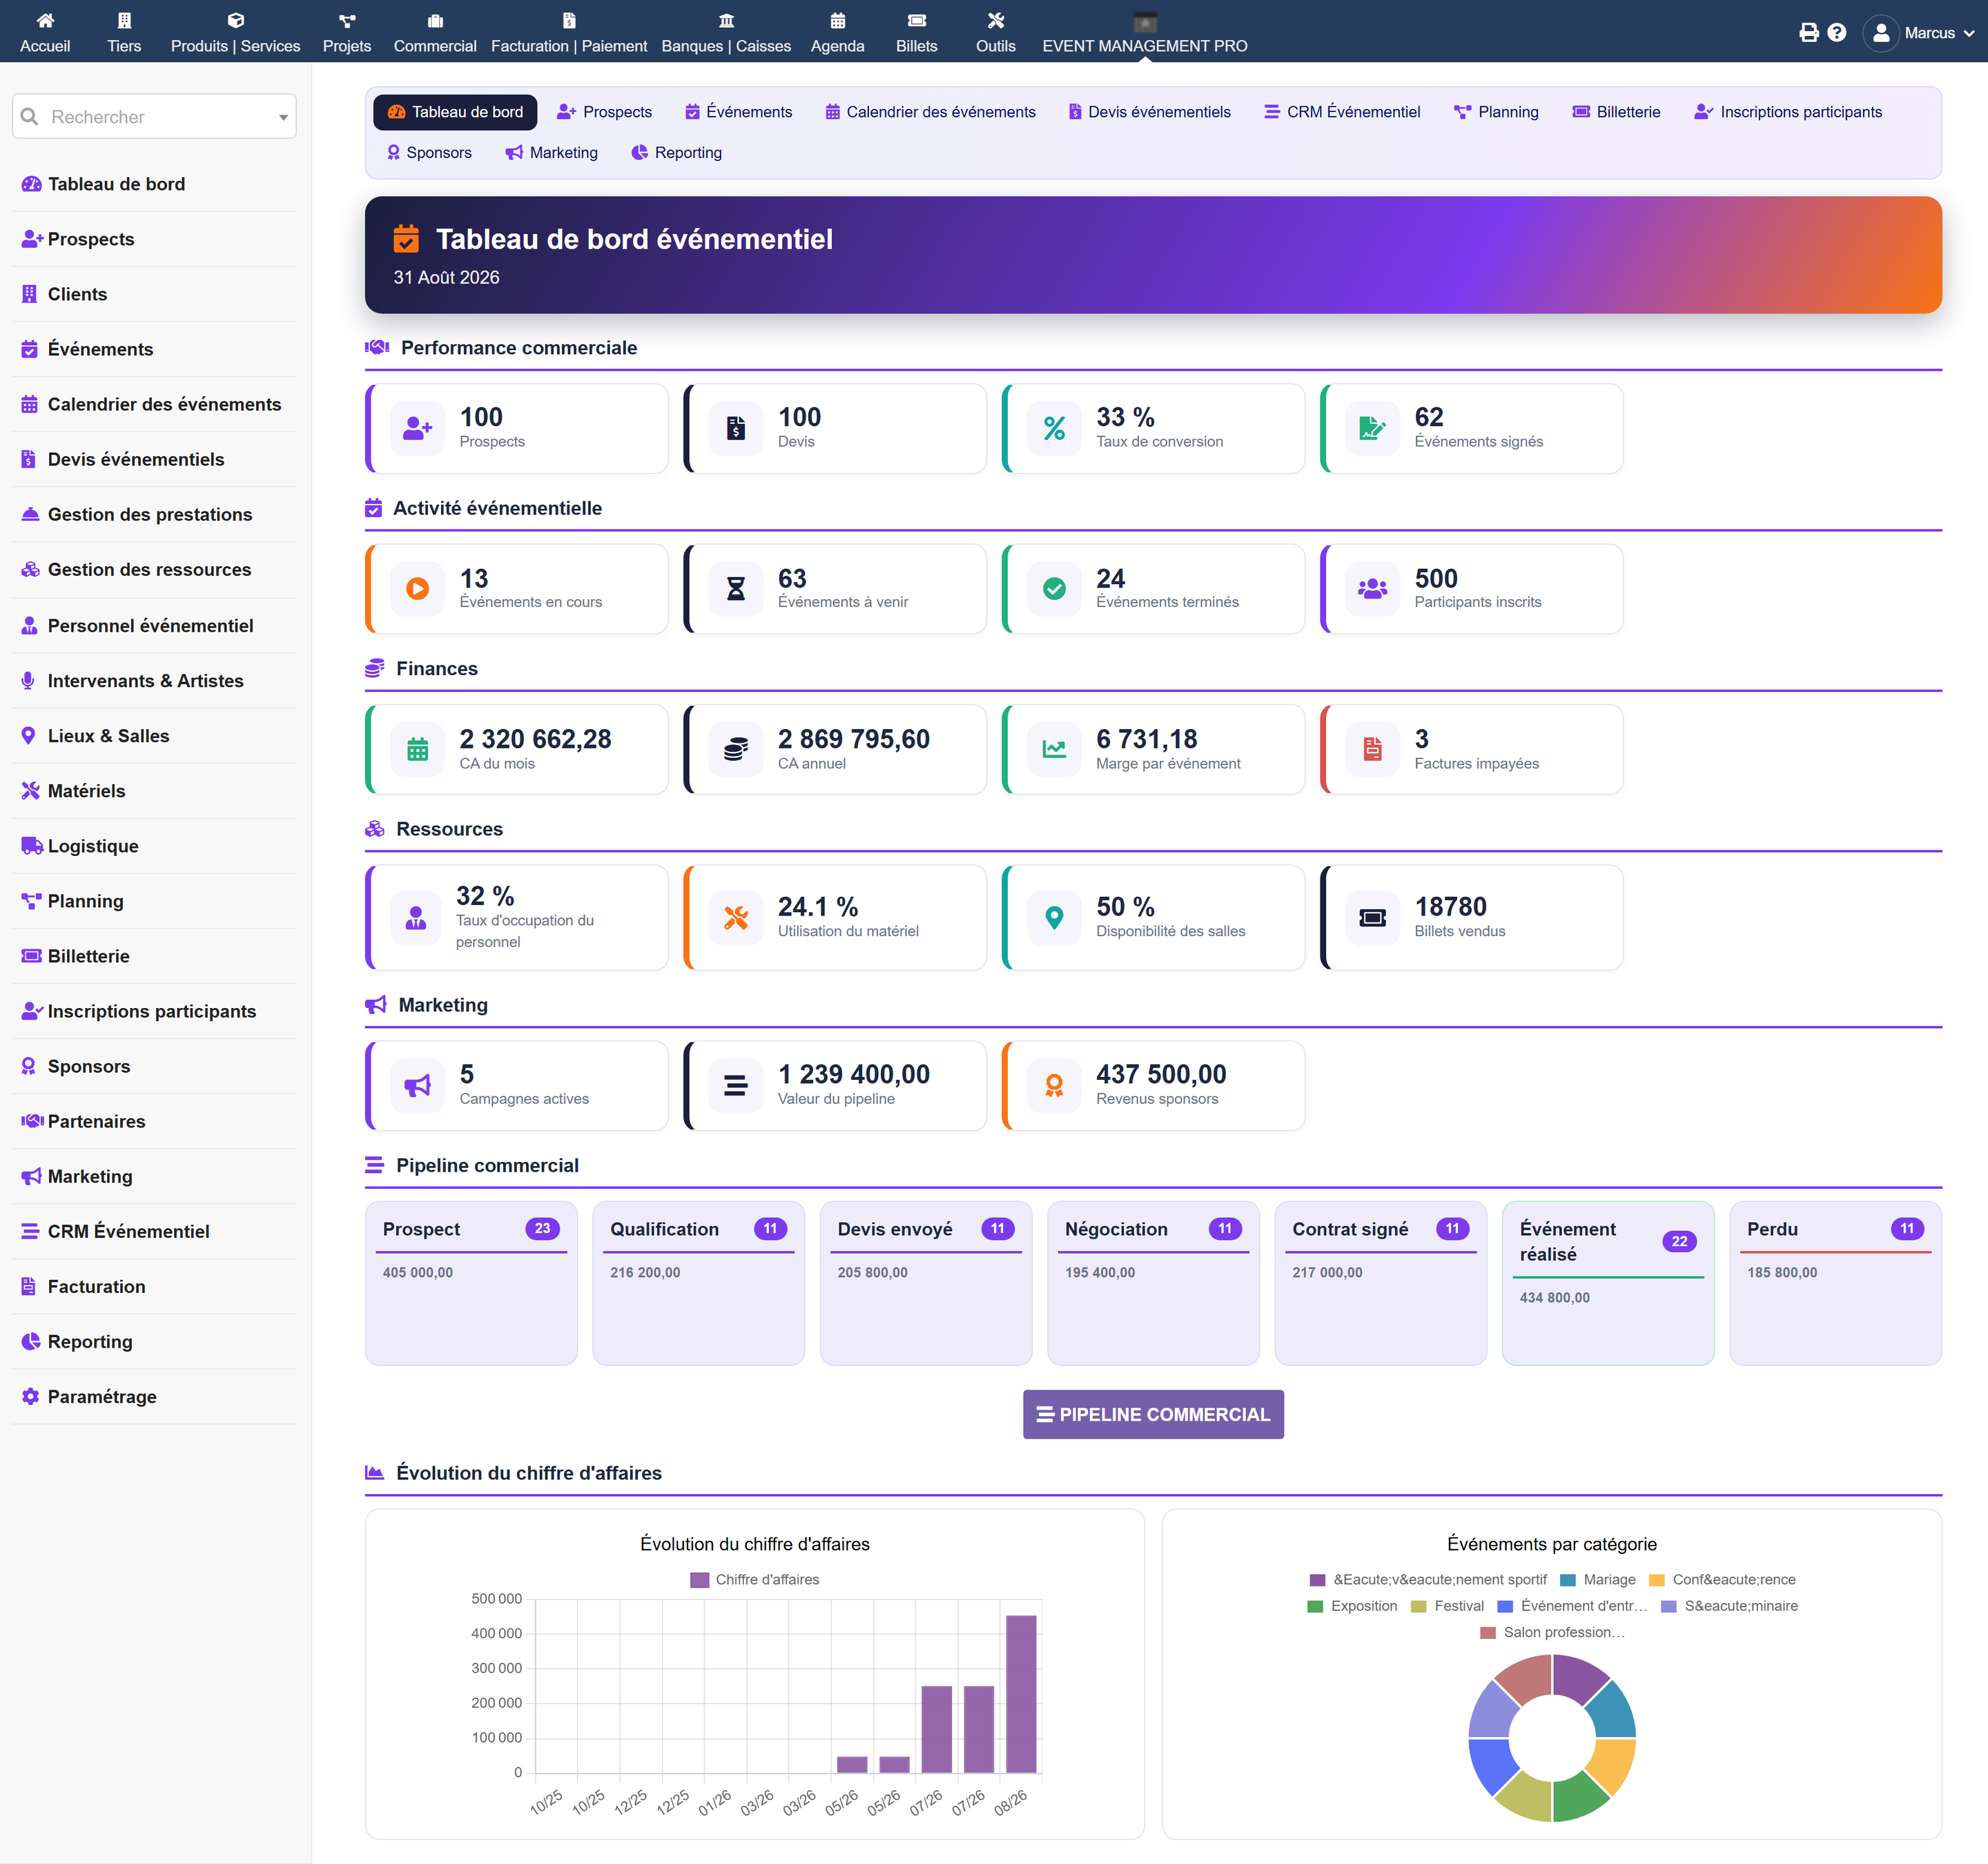Click the Disponibilité des salles pin icon

click(x=1054, y=917)
